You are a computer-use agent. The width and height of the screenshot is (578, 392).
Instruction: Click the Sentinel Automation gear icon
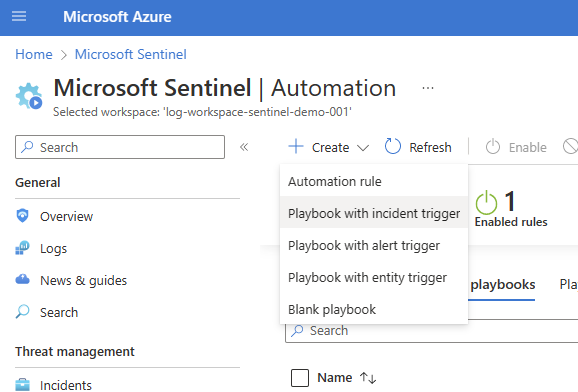[29, 96]
